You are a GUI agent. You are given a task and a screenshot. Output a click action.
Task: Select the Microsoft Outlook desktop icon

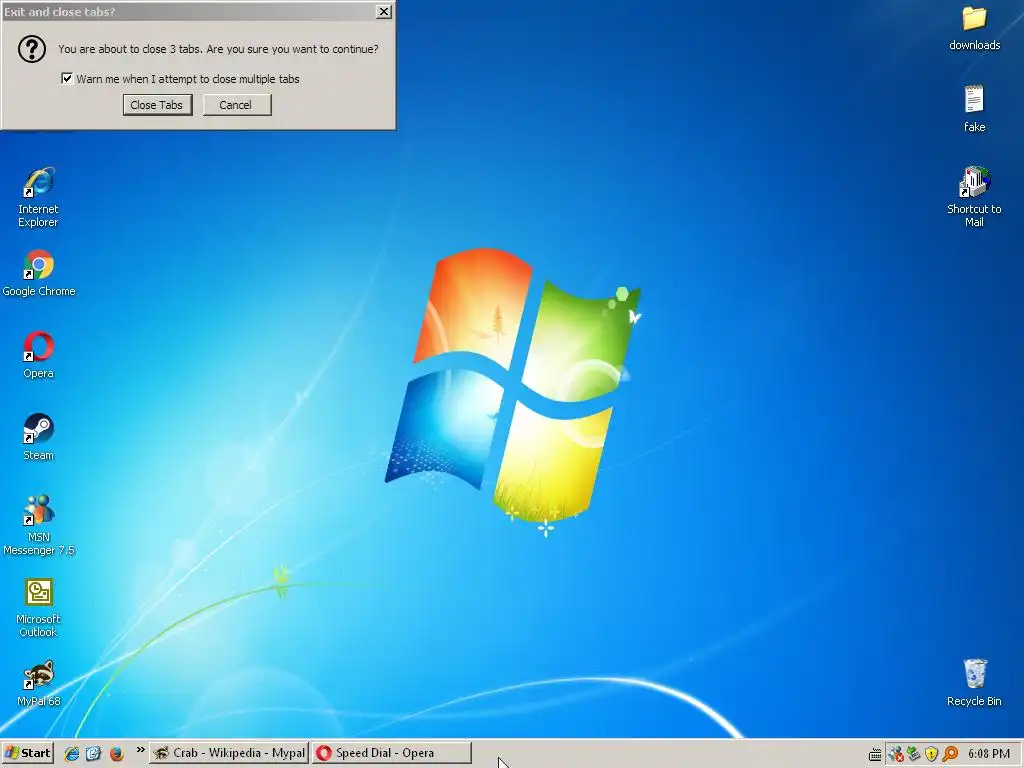[39, 607]
